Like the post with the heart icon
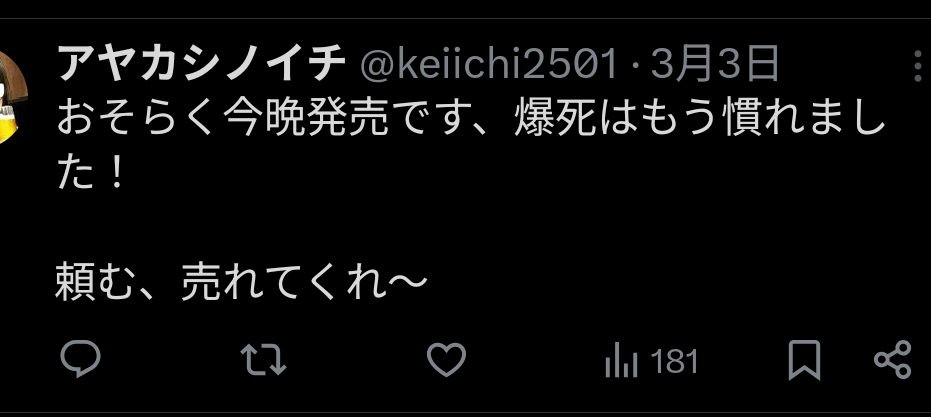The height and width of the screenshot is (417, 931). pyautogui.click(x=446, y=360)
